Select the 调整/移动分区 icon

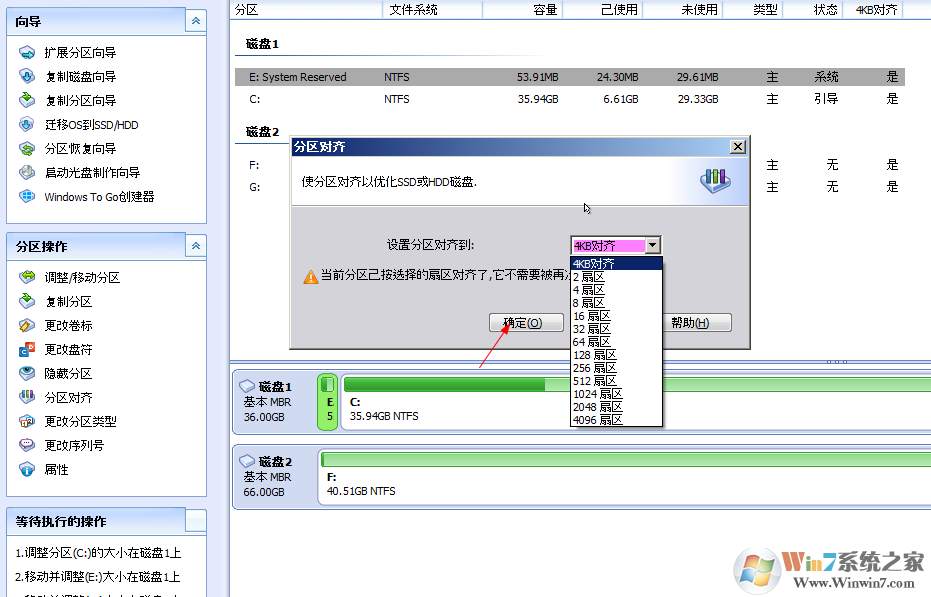[27, 277]
